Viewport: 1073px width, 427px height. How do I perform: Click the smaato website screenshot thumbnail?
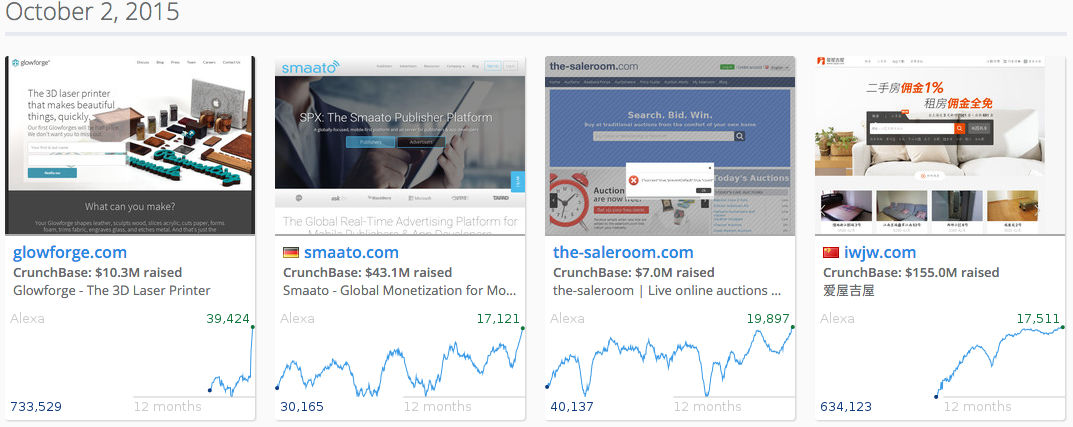point(400,145)
